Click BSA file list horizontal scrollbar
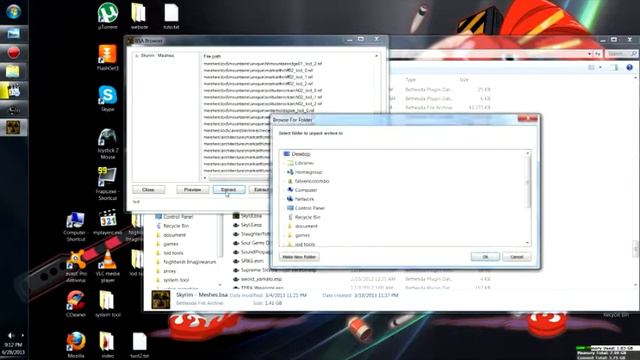The height and width of the screenshot is (360, 640). [238, 178]
